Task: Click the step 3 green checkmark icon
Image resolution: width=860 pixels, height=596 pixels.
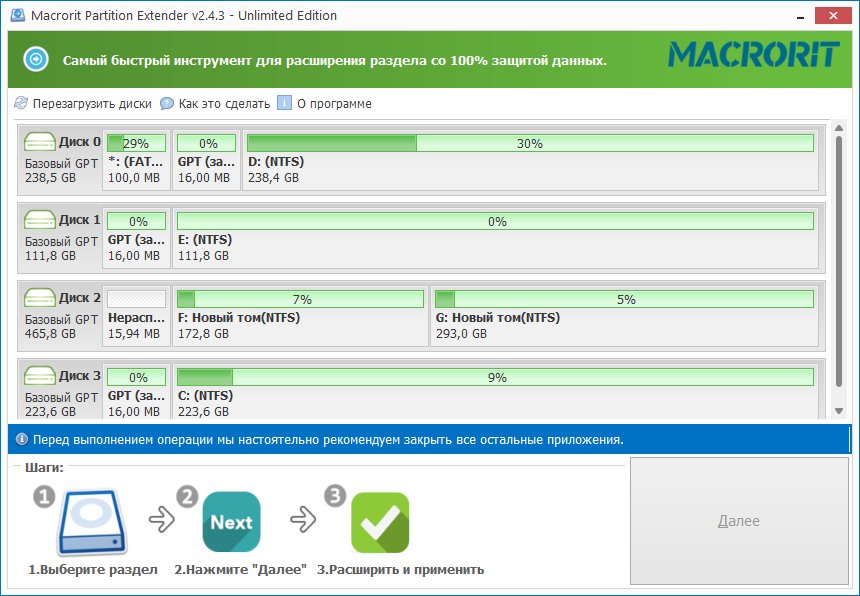Action: tap(380, 523)
